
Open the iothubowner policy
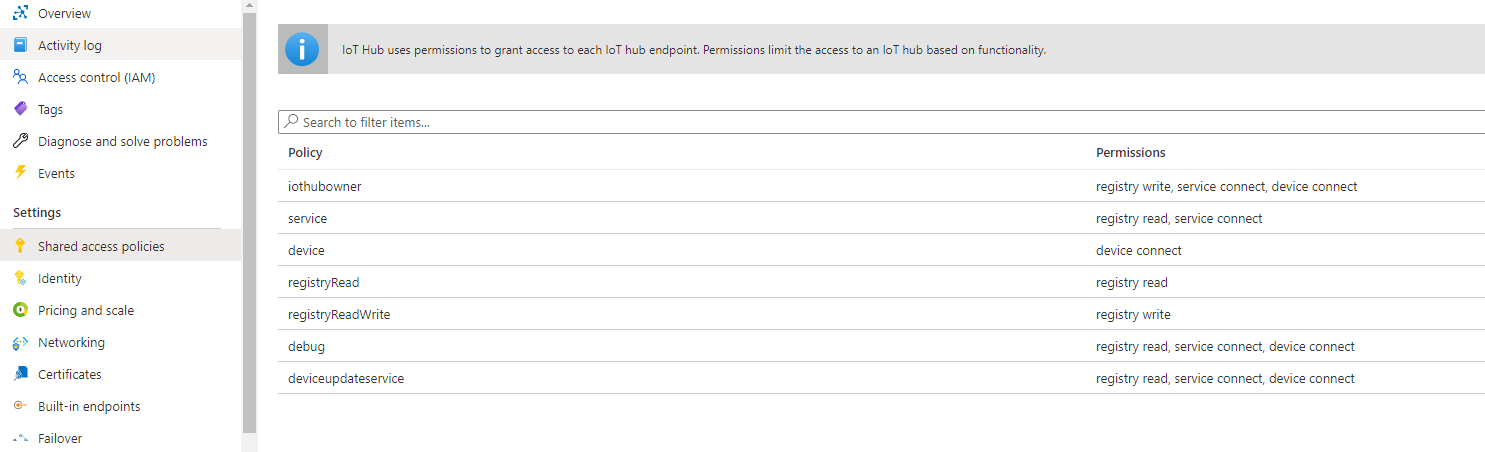(325, 186)
